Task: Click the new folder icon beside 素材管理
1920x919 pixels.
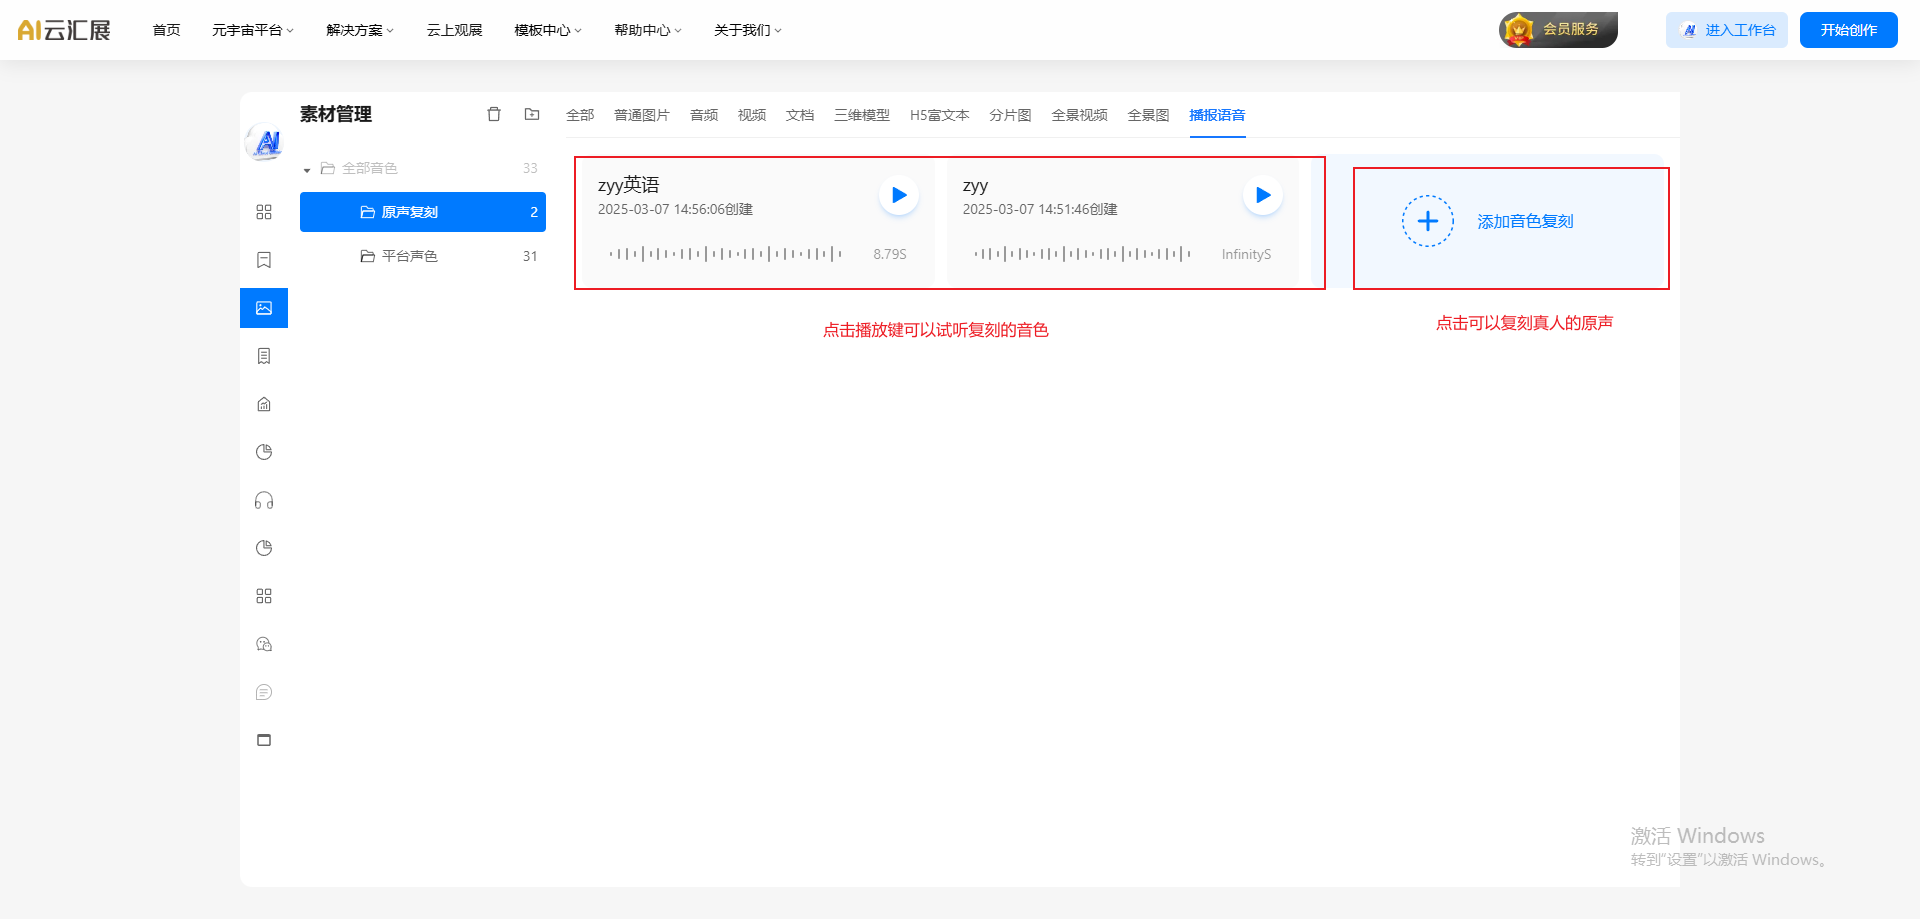Action: pos(532,114)
